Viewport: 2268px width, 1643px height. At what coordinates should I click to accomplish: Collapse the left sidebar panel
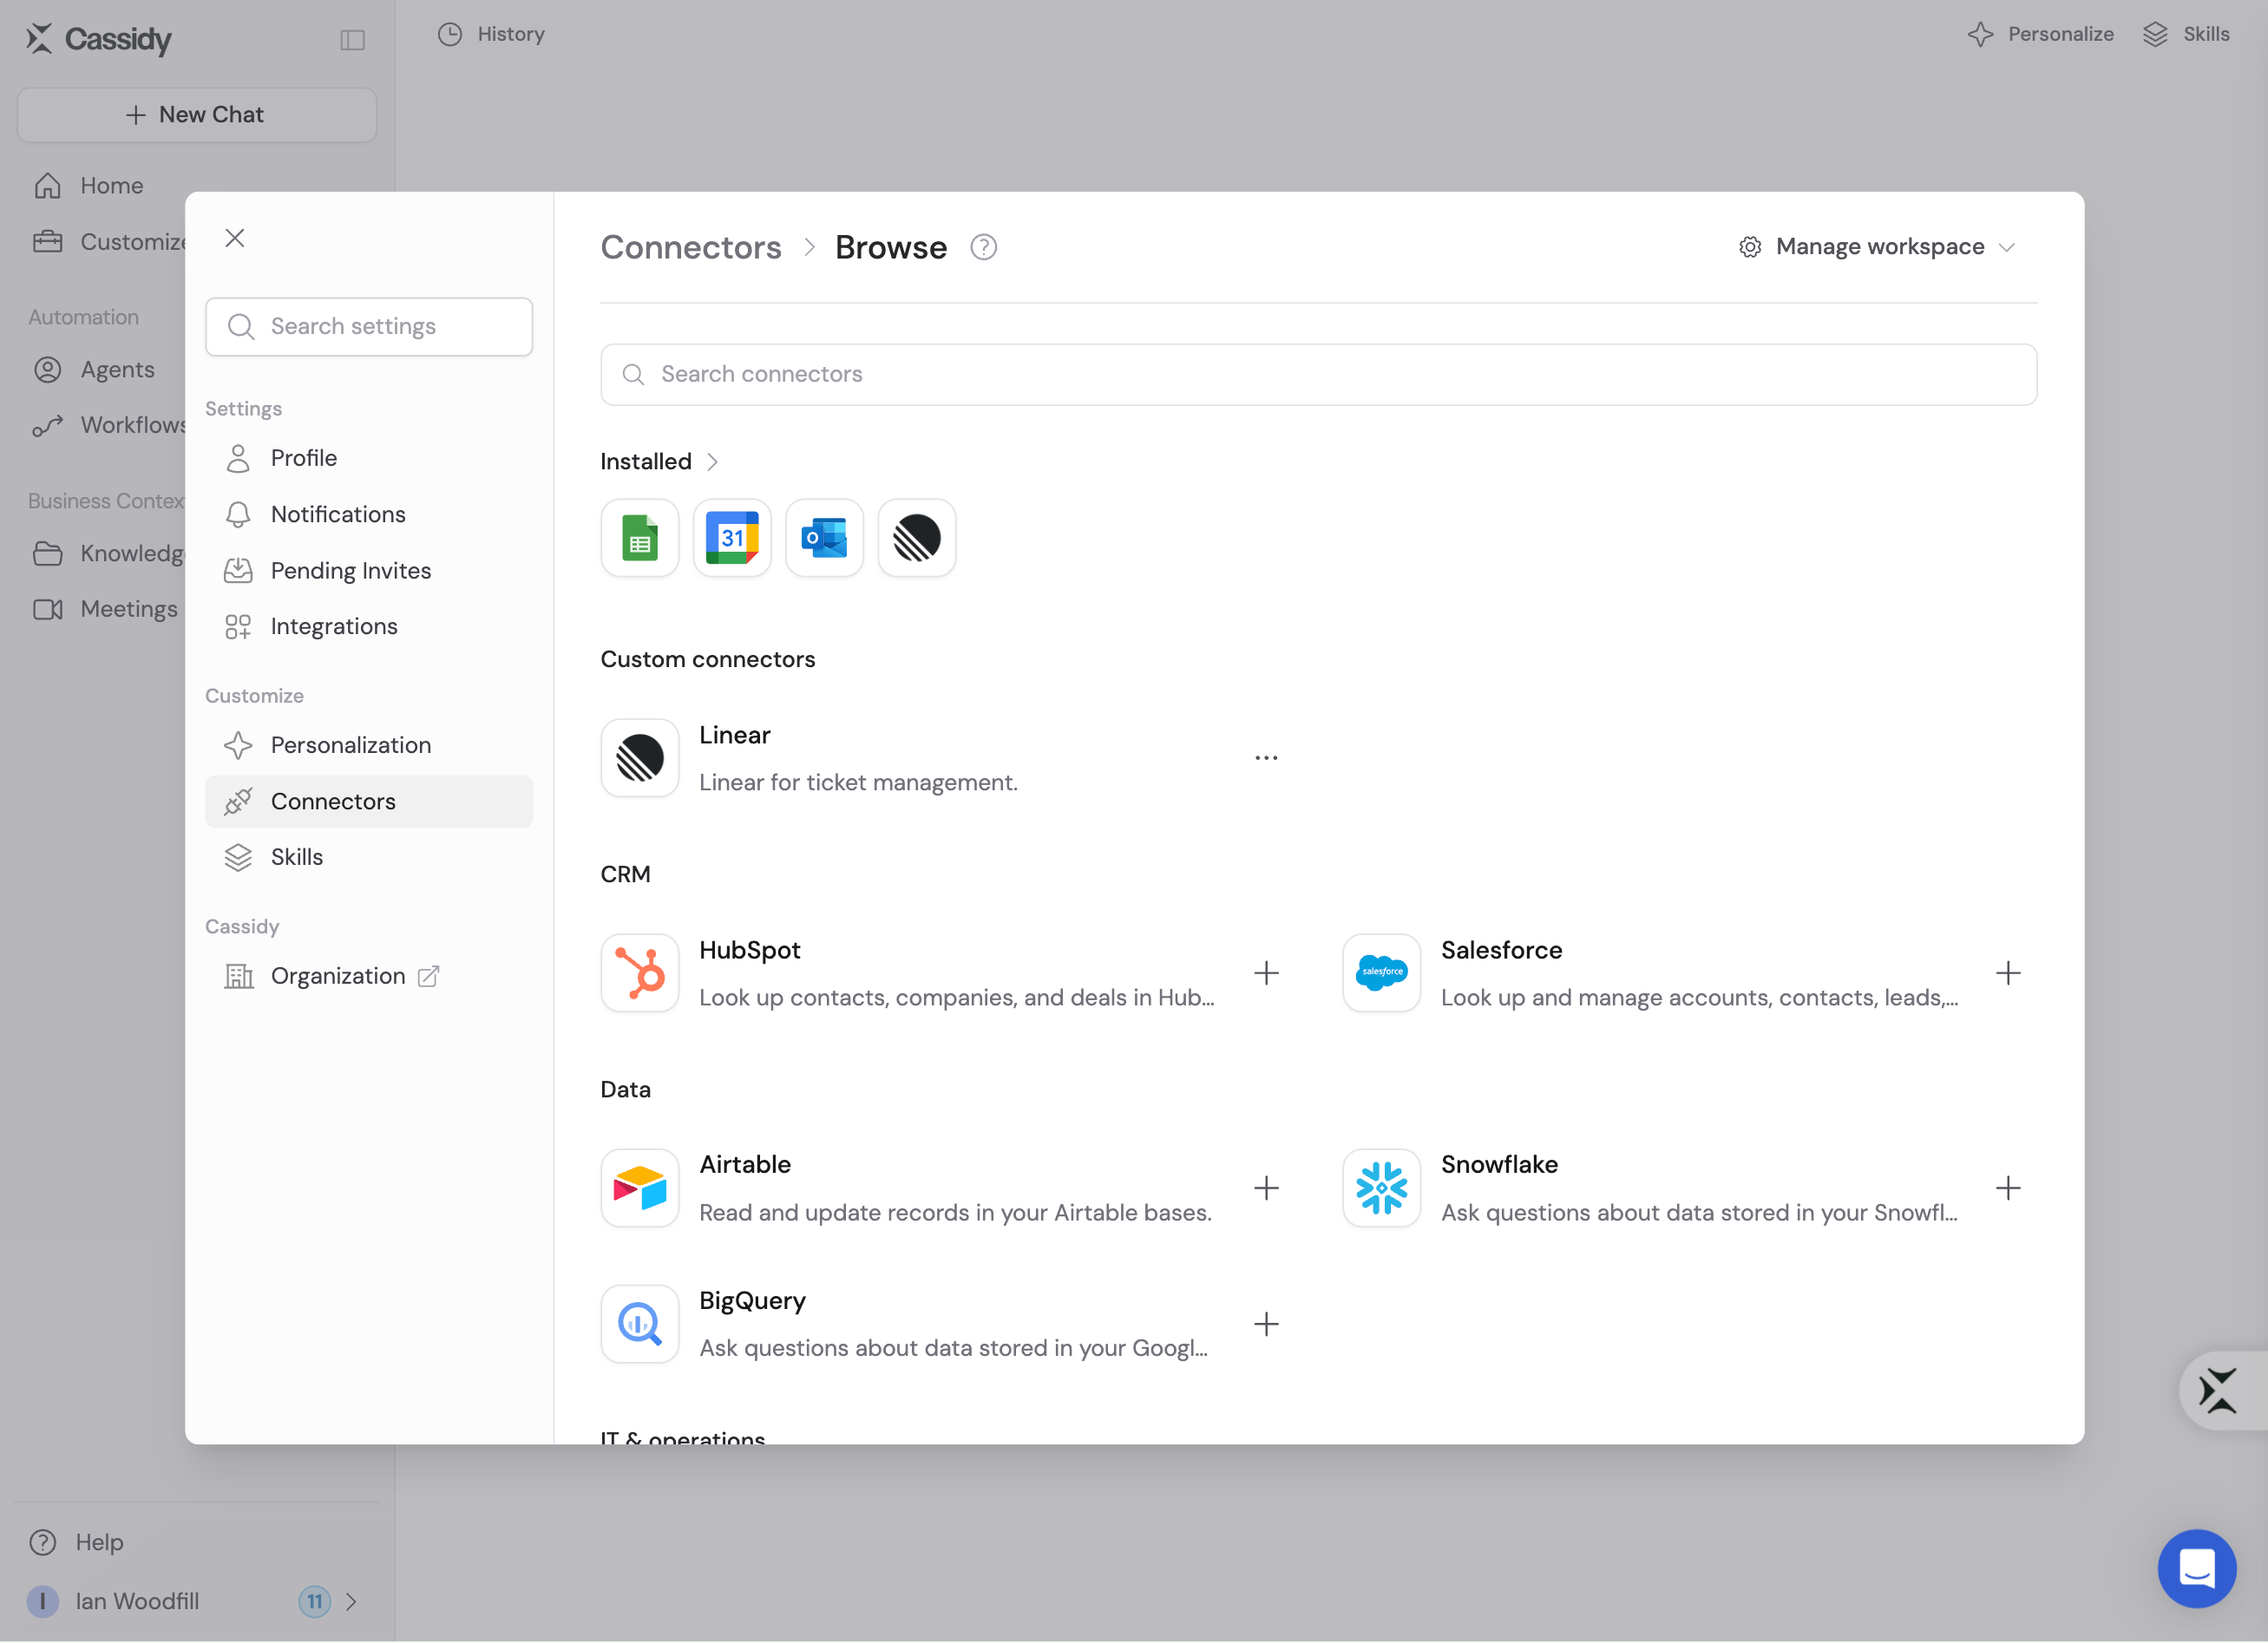click(353, 40)
